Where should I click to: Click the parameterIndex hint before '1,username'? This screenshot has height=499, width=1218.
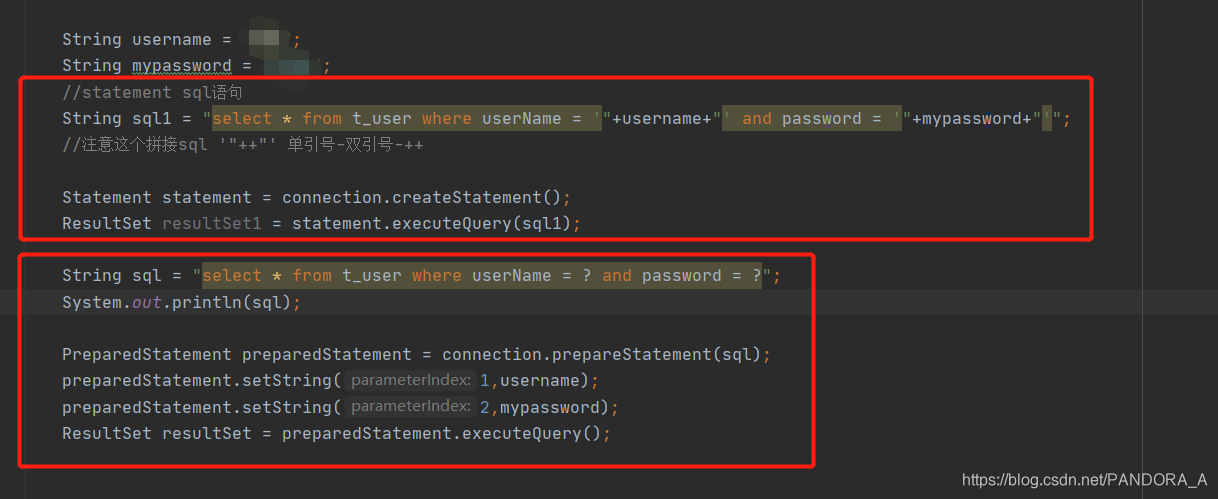pyautogui.click(x=411, y=381)
